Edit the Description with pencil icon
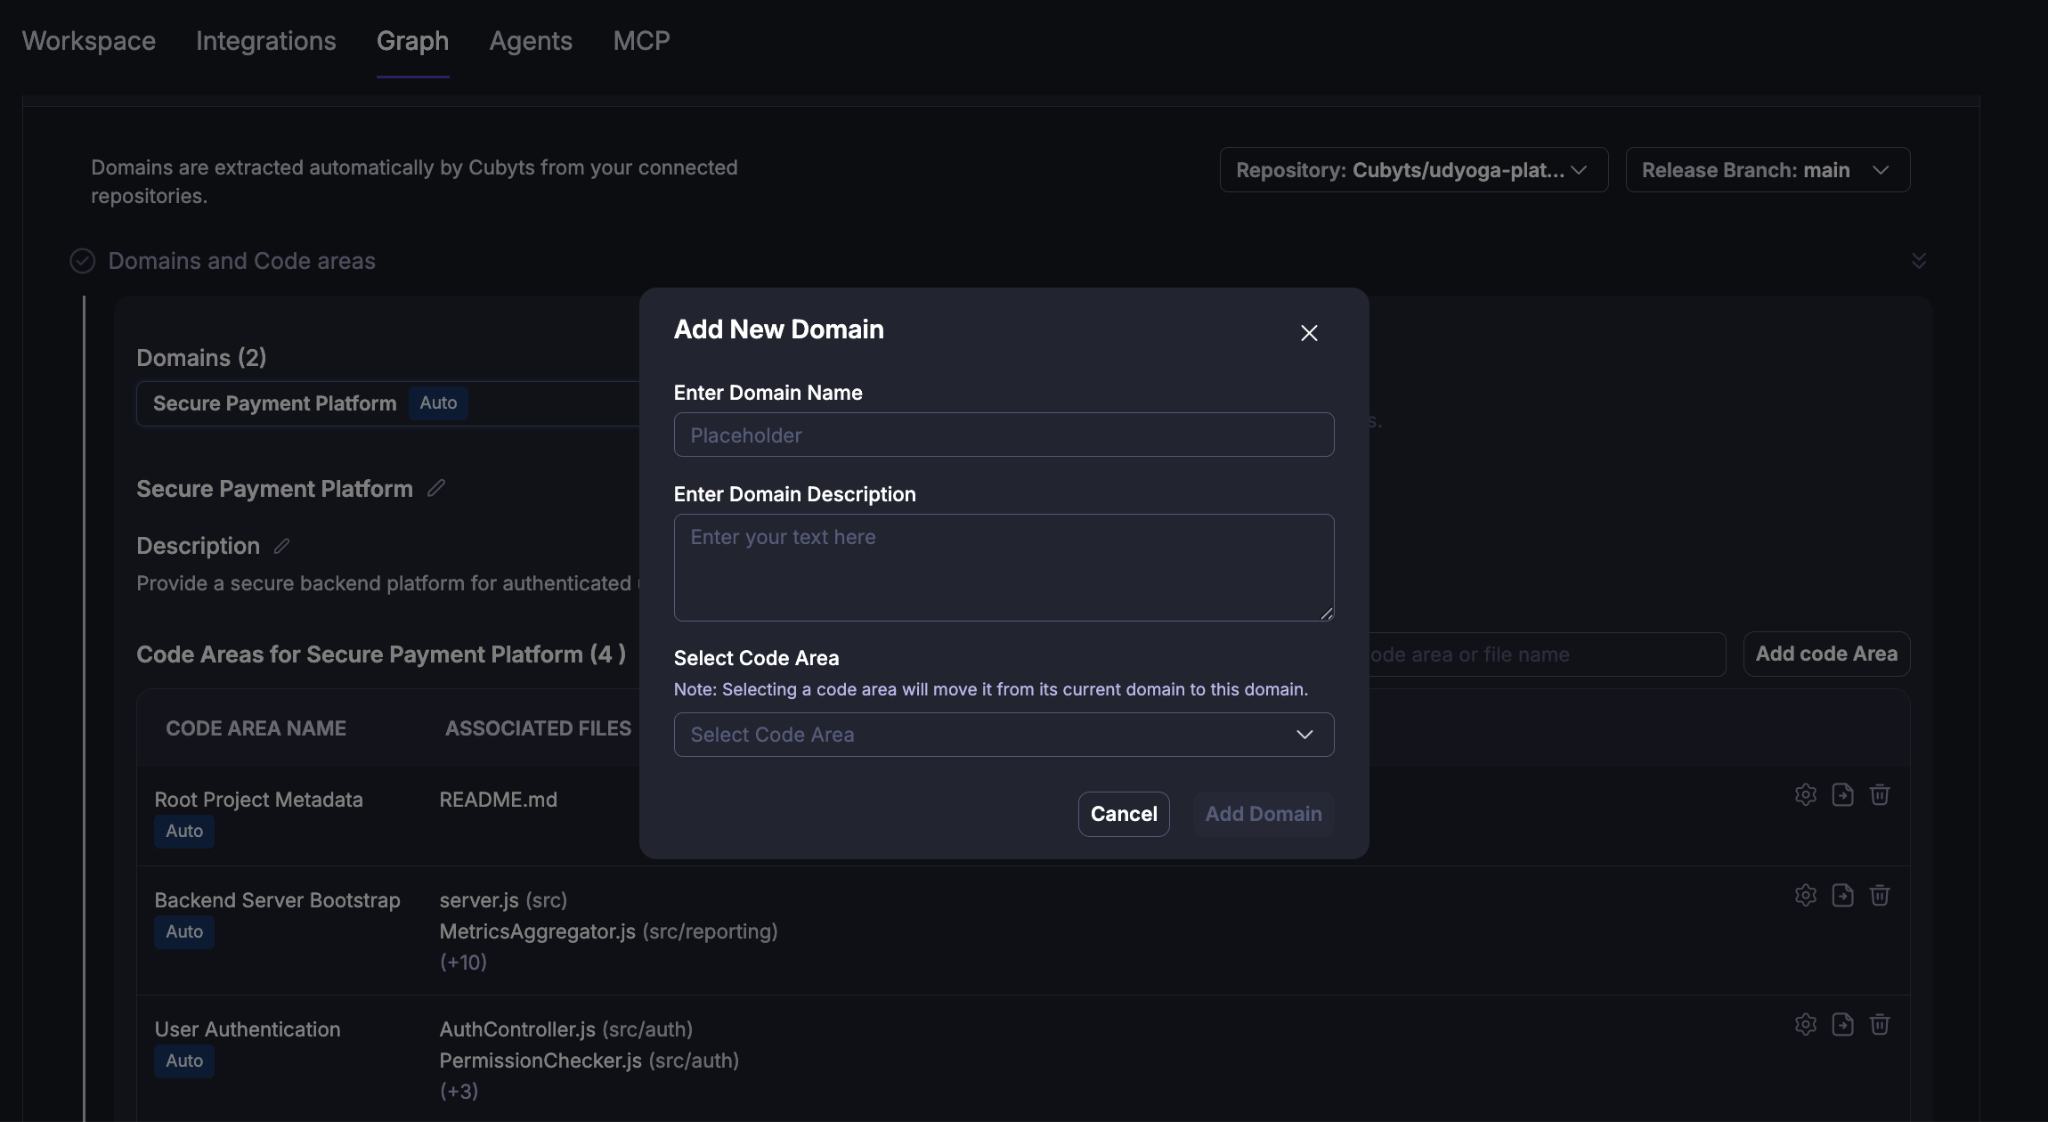Image resolution: width=2048 pixels, height=1122 pixels. pos(282,546)
